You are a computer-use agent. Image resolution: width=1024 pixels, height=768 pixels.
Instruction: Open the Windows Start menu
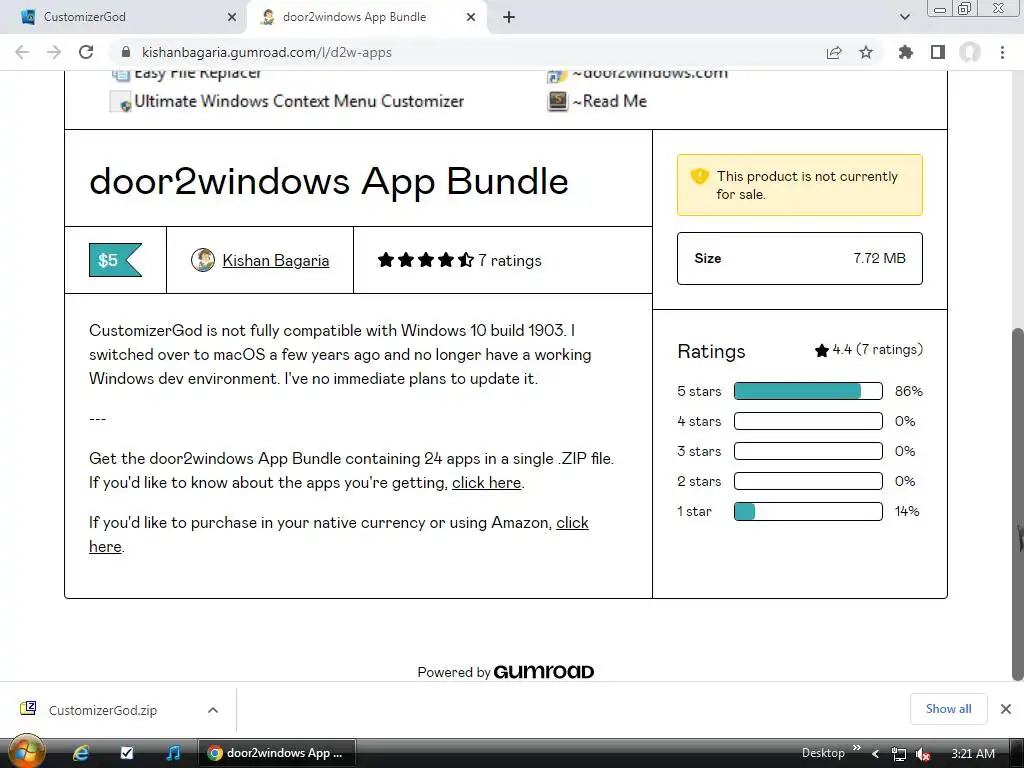point(26,752)
